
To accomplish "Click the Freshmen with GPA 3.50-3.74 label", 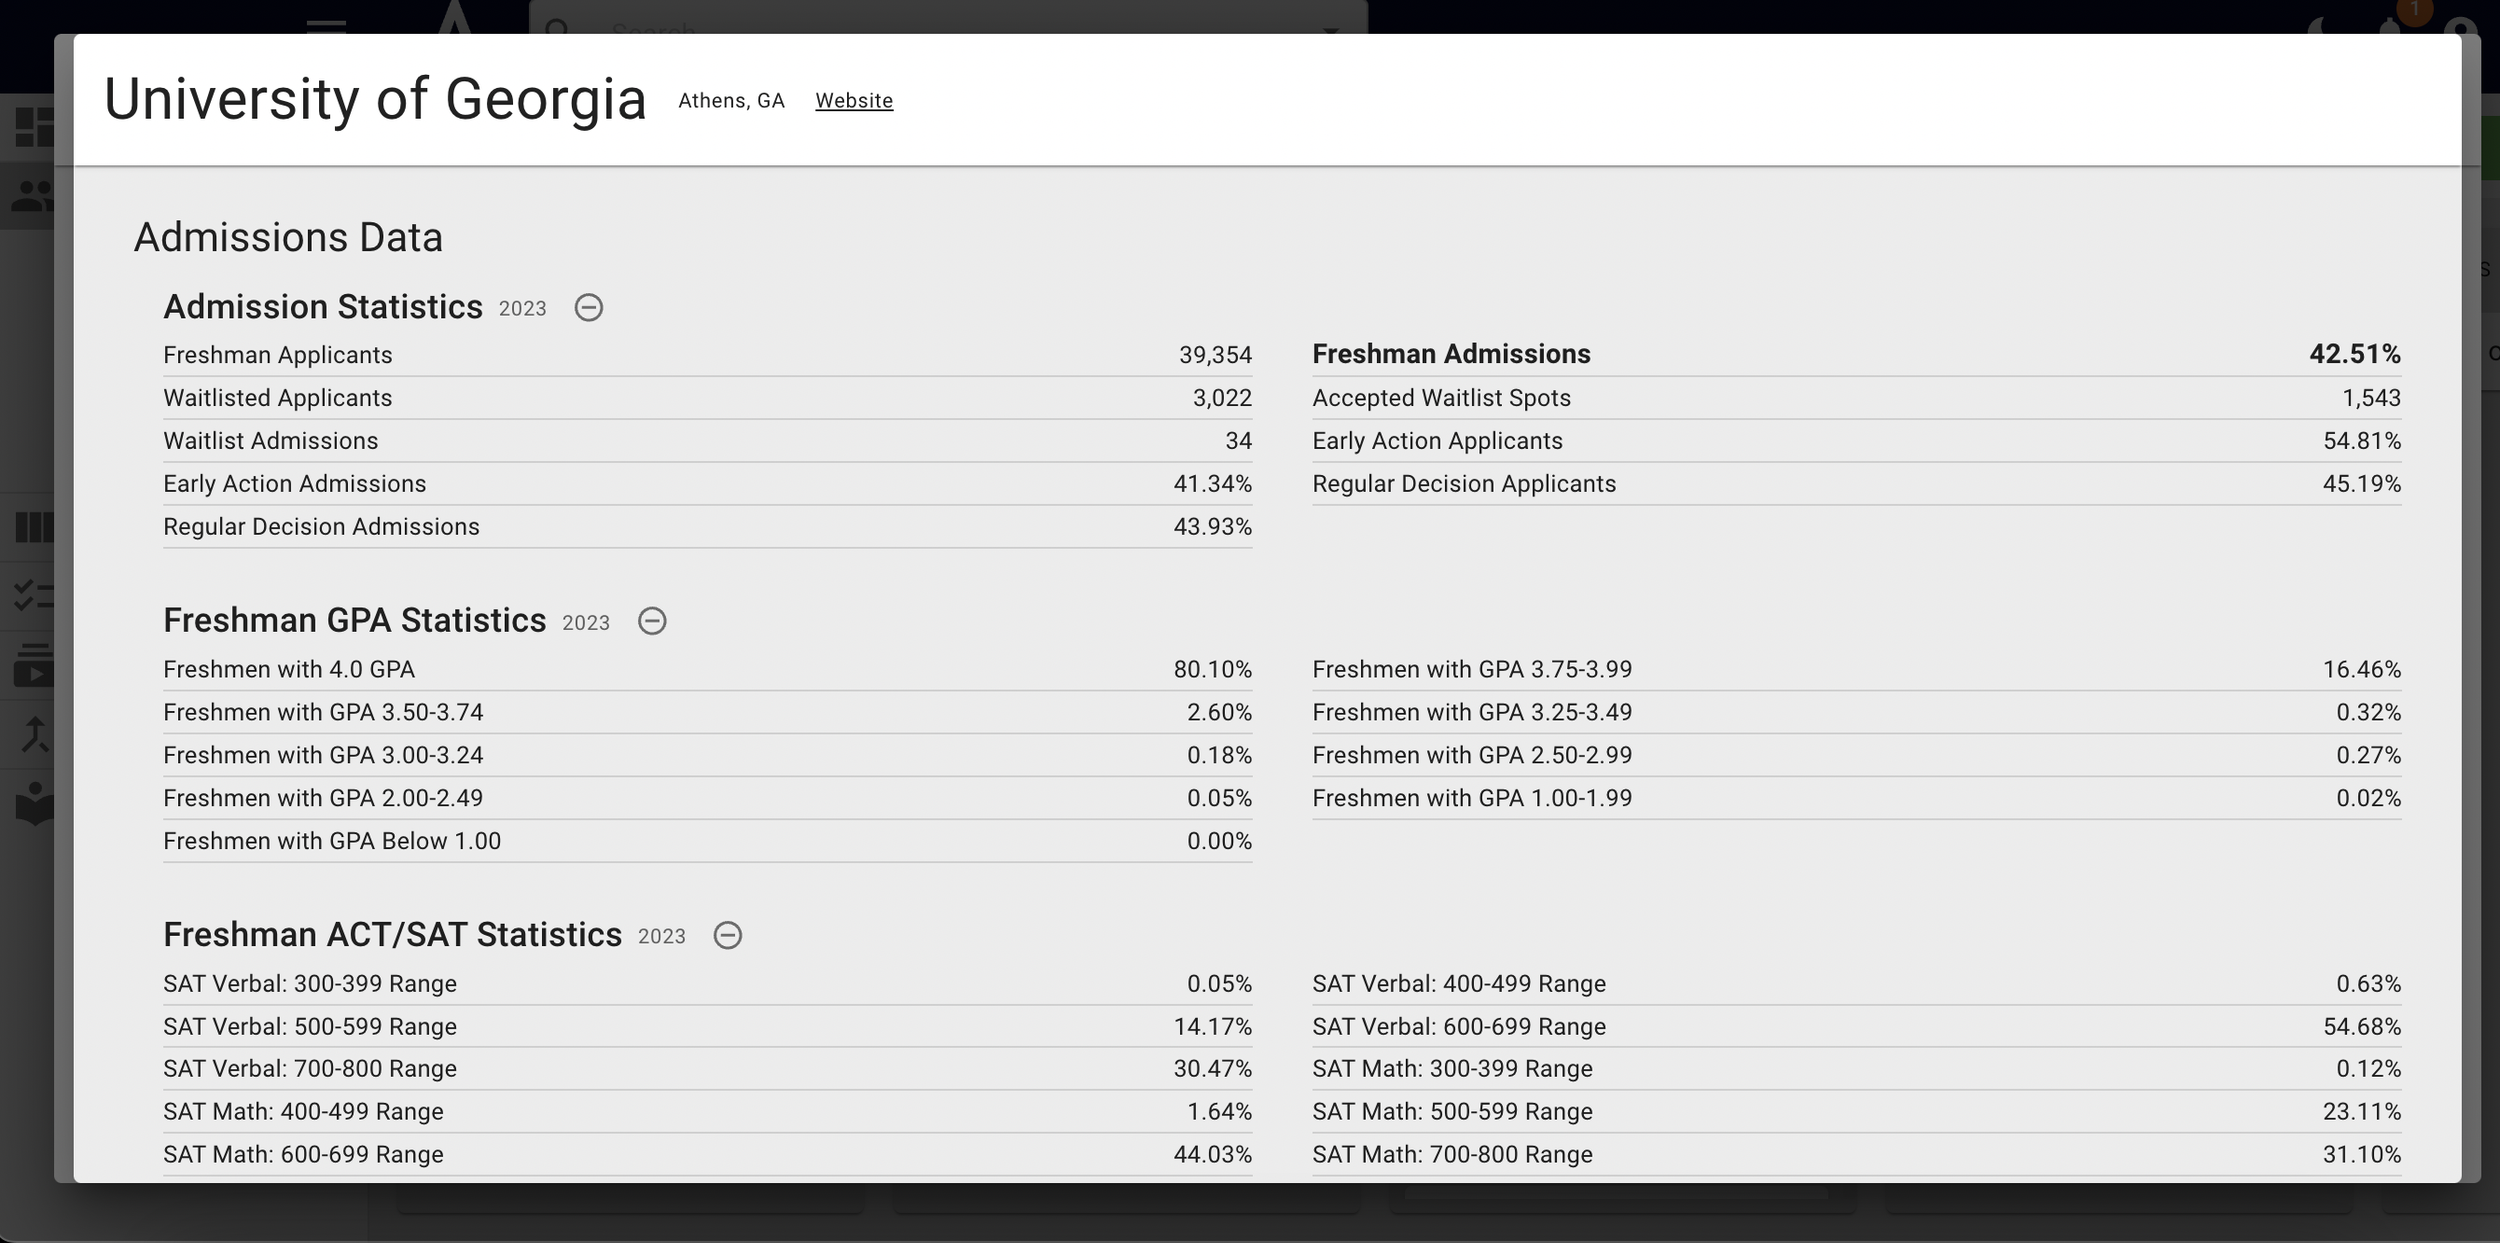I will coord(323,712).
